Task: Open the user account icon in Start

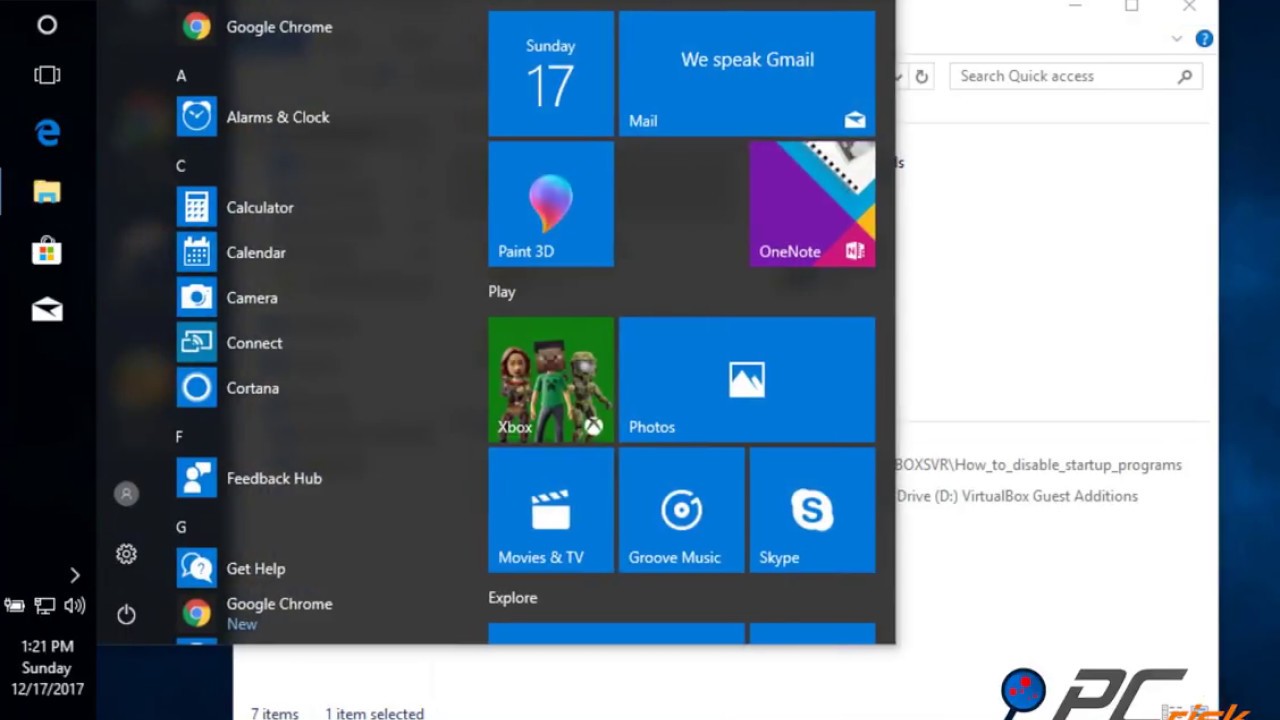Action: click(126, 494)
